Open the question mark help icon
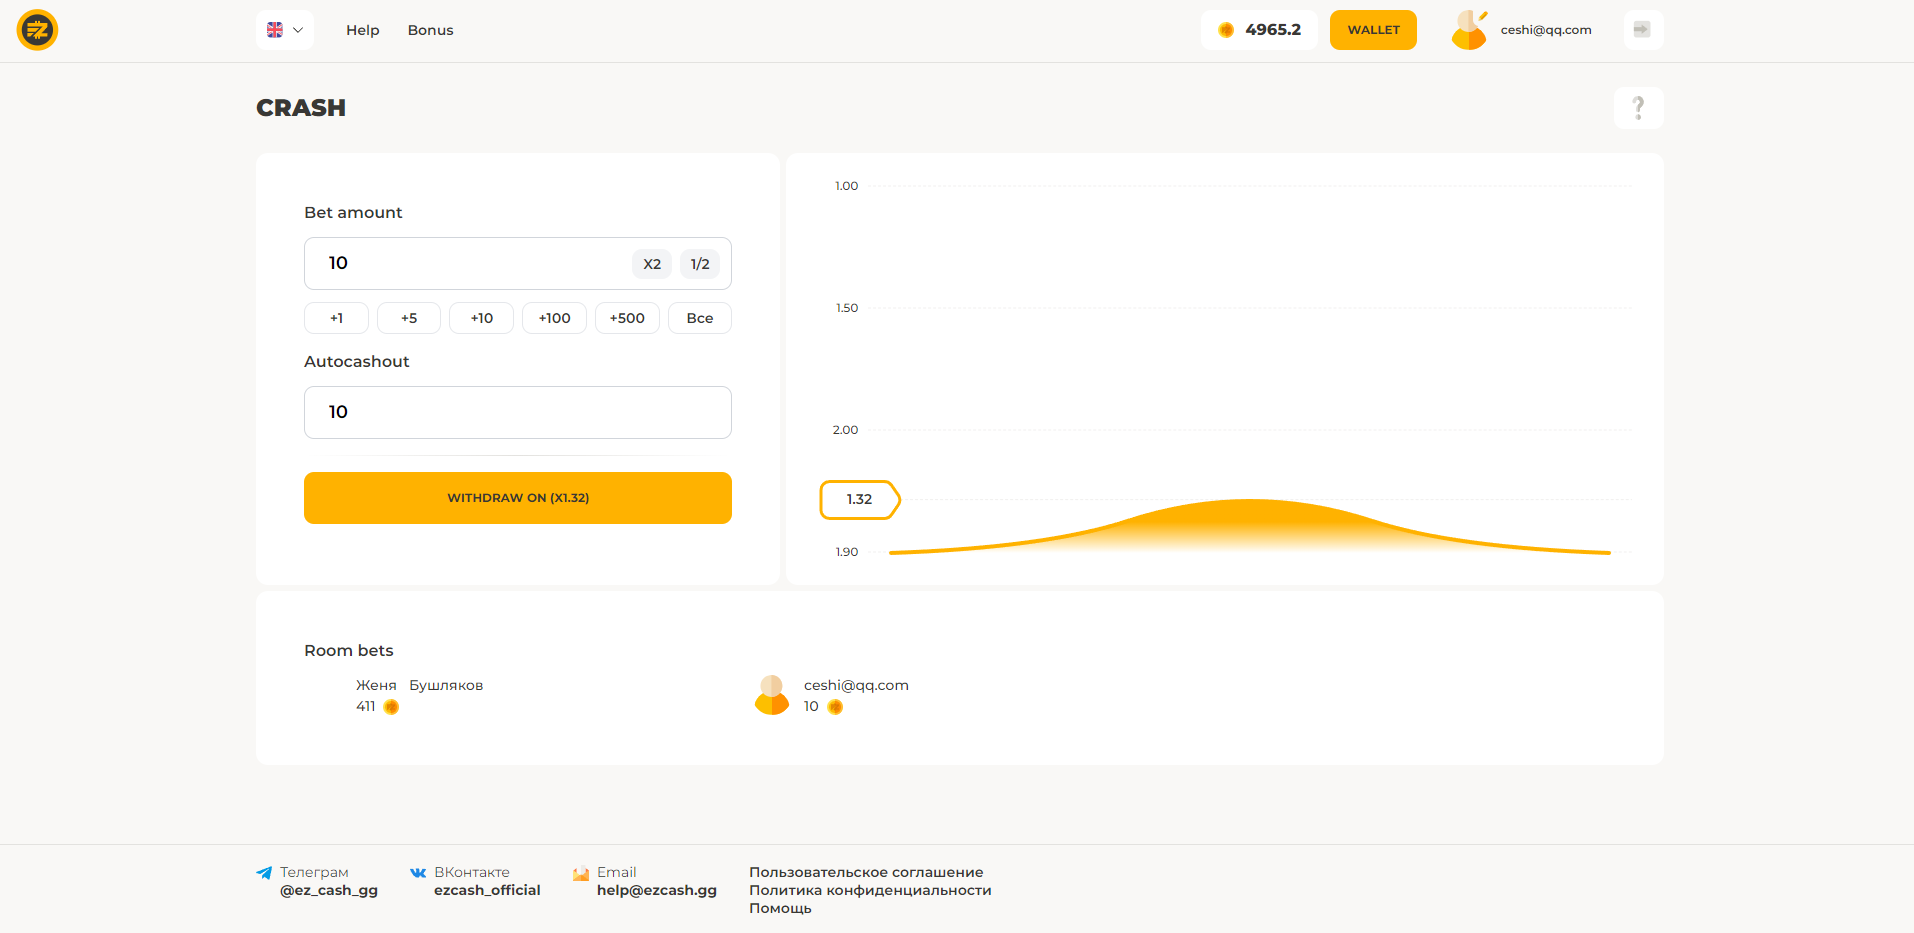 (1638, 107)
